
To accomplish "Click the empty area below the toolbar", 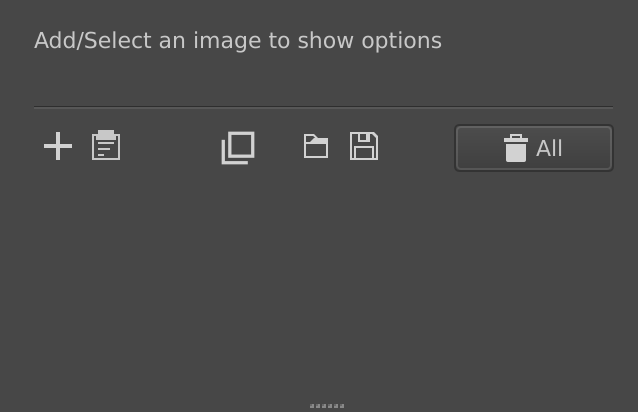I will click(320, 280).
